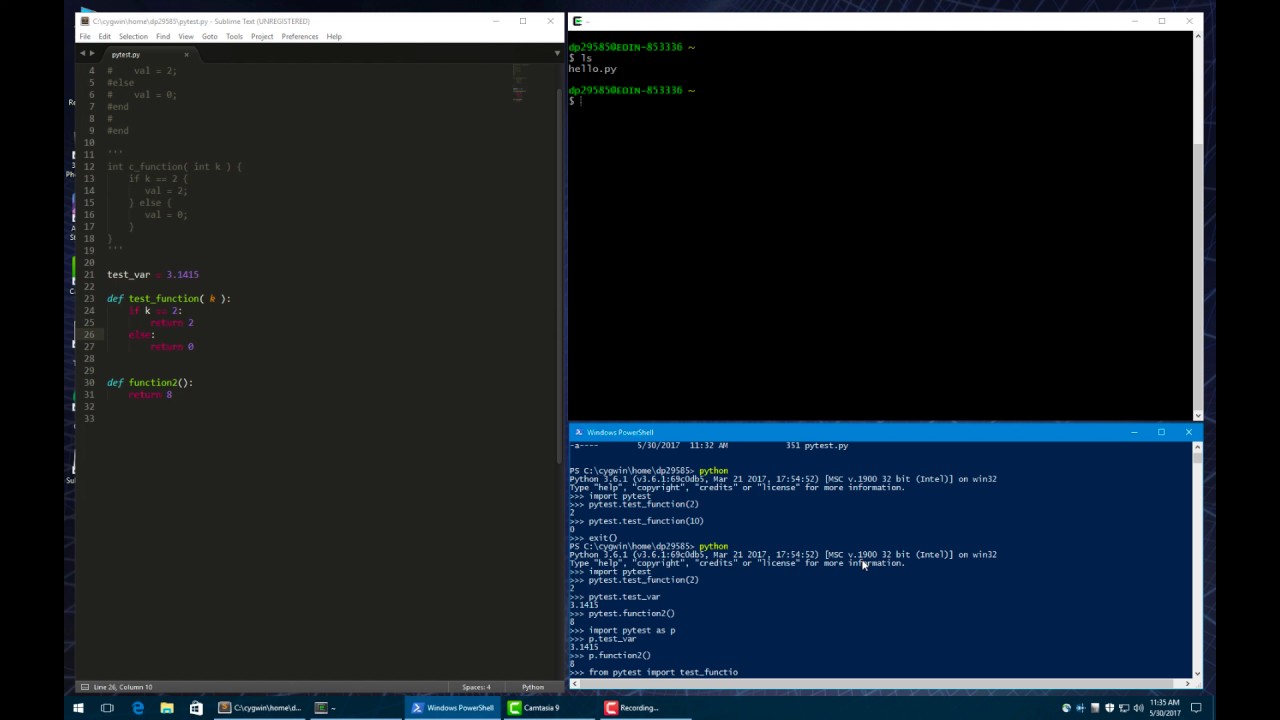The height and width of the screenshot is (720, 1280).
Task: Open the File menu in Sublime Text
Action: pos(85,37)
